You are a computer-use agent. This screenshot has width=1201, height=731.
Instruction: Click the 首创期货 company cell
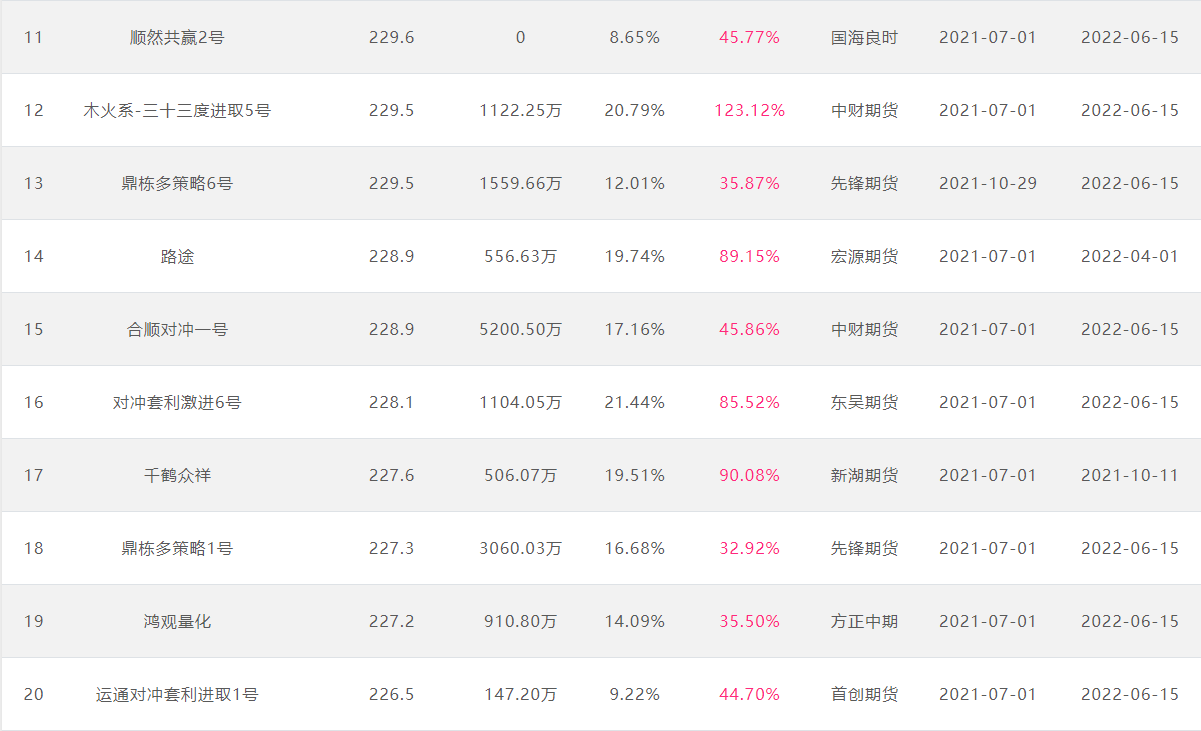(864, 694)
